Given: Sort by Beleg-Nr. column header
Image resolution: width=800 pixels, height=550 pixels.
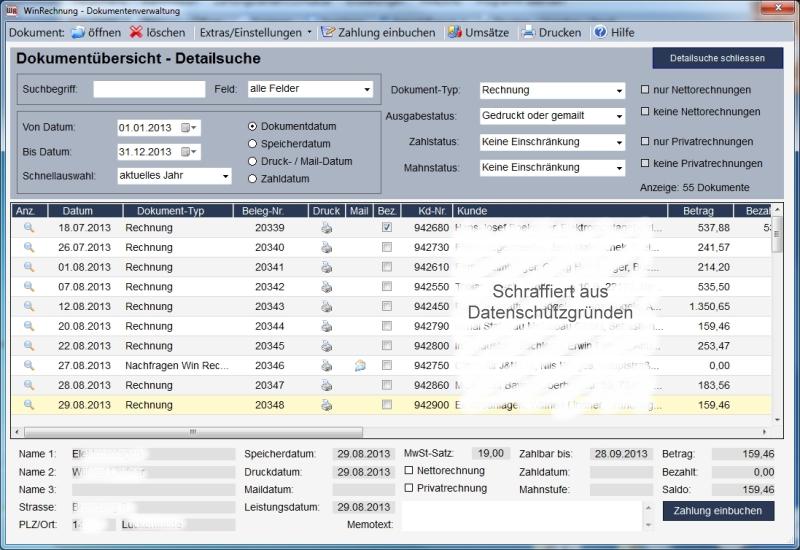Looking at the screenshot, I should click(x=270, y=211).
